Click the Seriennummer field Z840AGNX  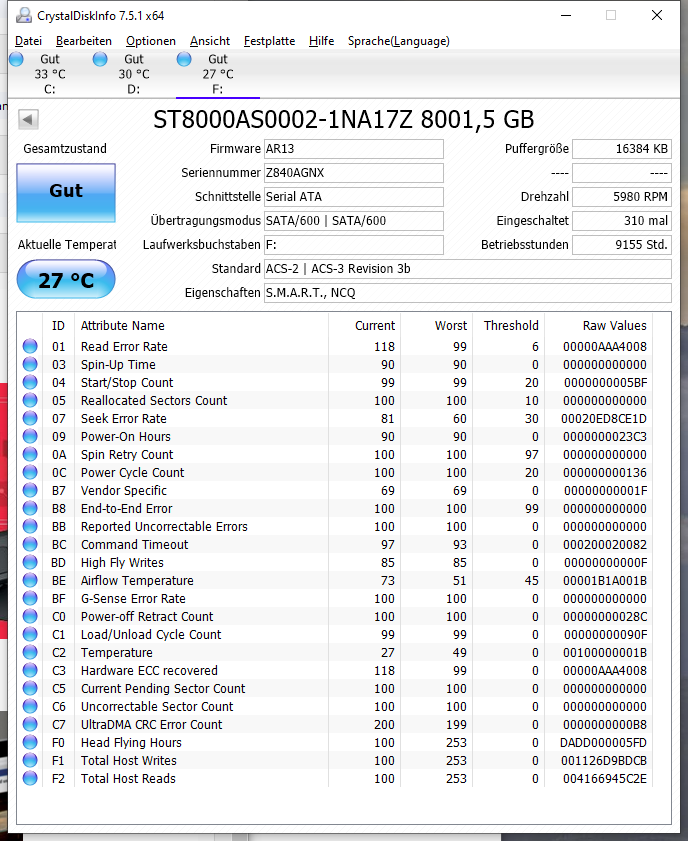tap(353, 173)
